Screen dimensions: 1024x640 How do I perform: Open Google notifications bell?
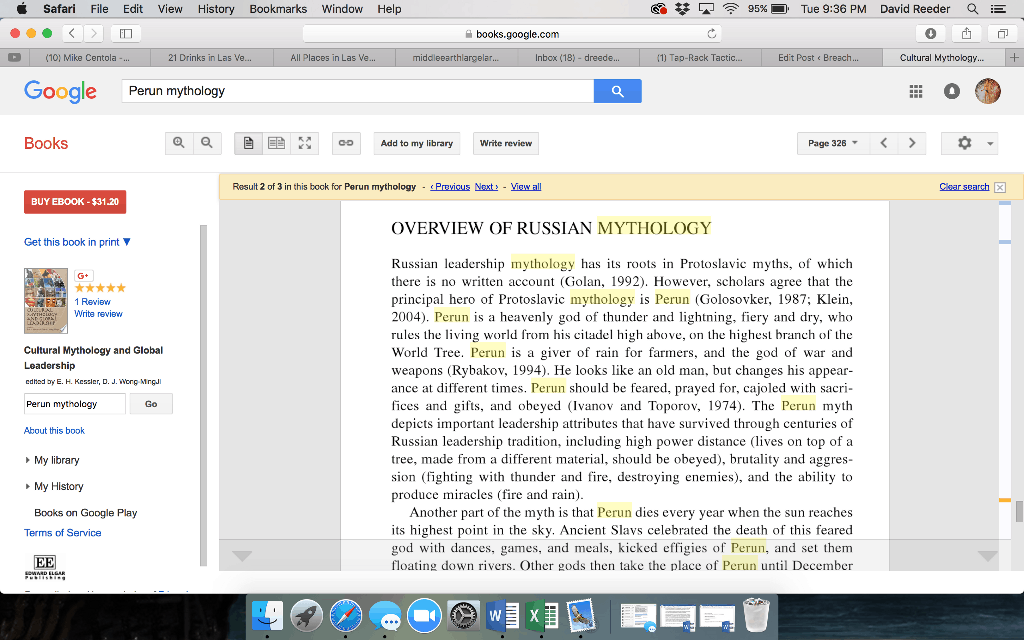952,91
